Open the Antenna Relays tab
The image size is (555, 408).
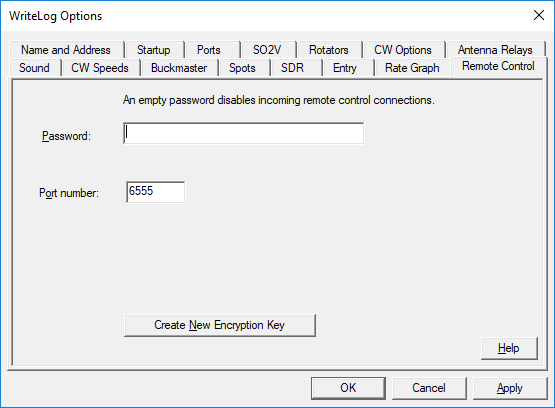point(495,50)
